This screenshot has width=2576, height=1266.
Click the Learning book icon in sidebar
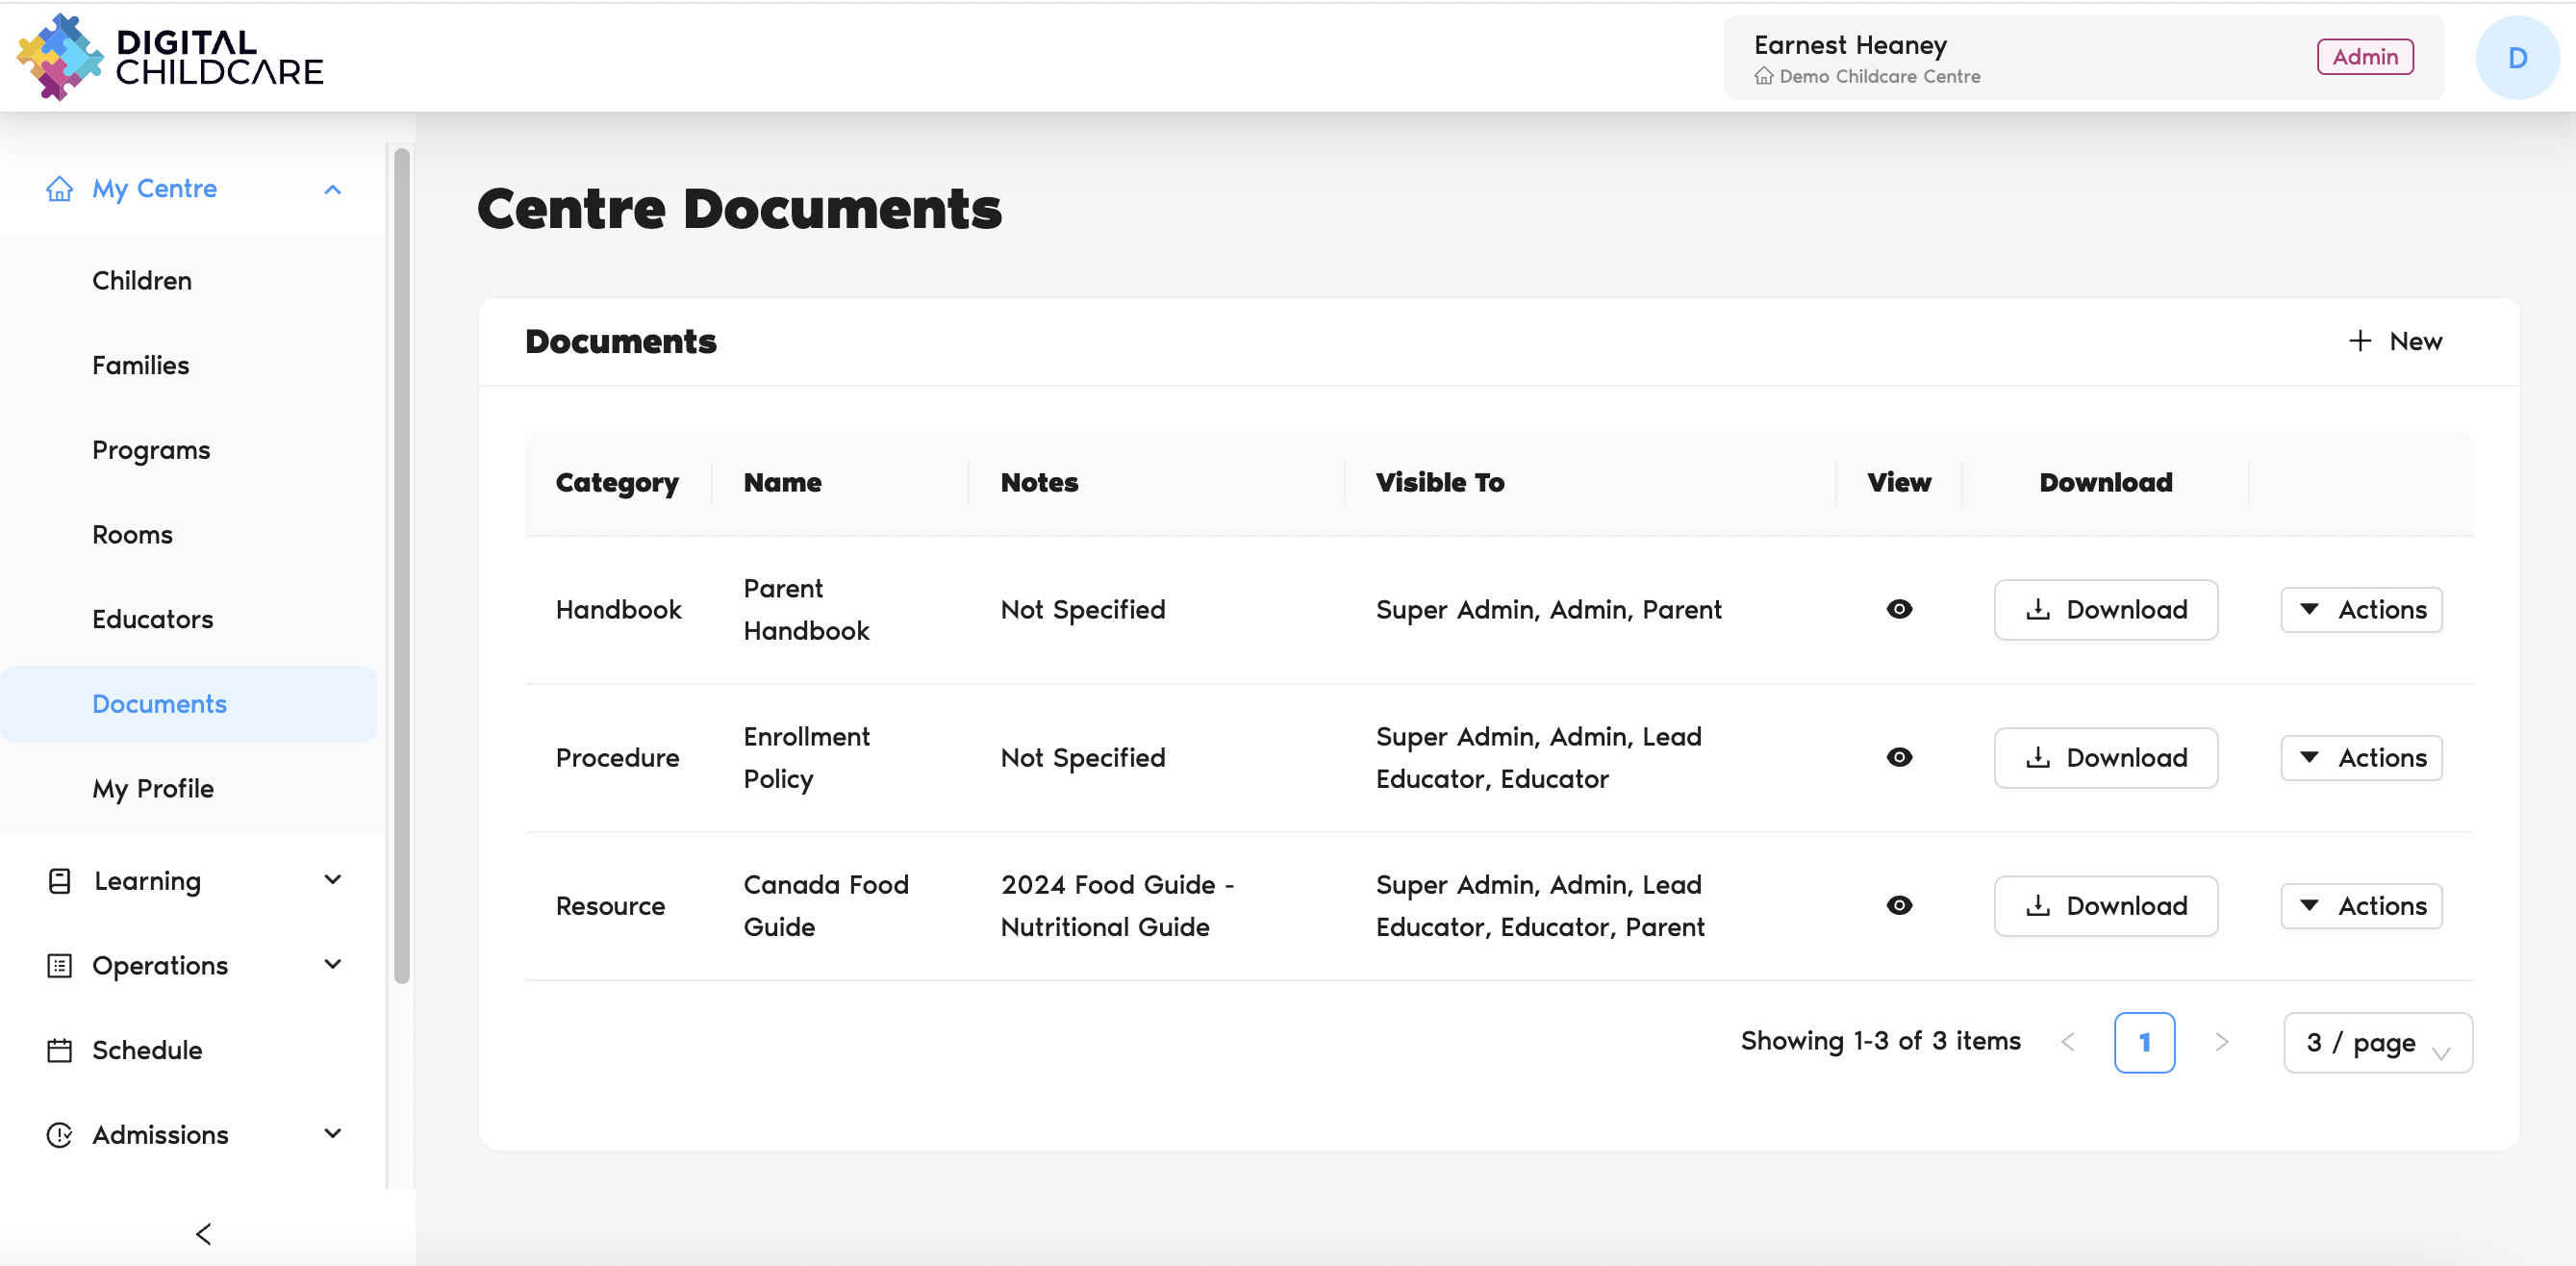pyautogui.click(x=59, y=881)
